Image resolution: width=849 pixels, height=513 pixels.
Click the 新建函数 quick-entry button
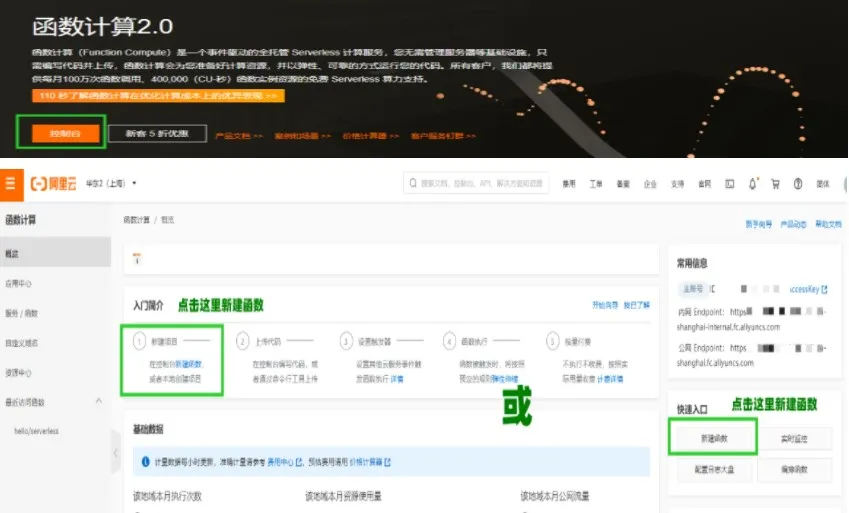pyautogui.click(x=714, y=438)
